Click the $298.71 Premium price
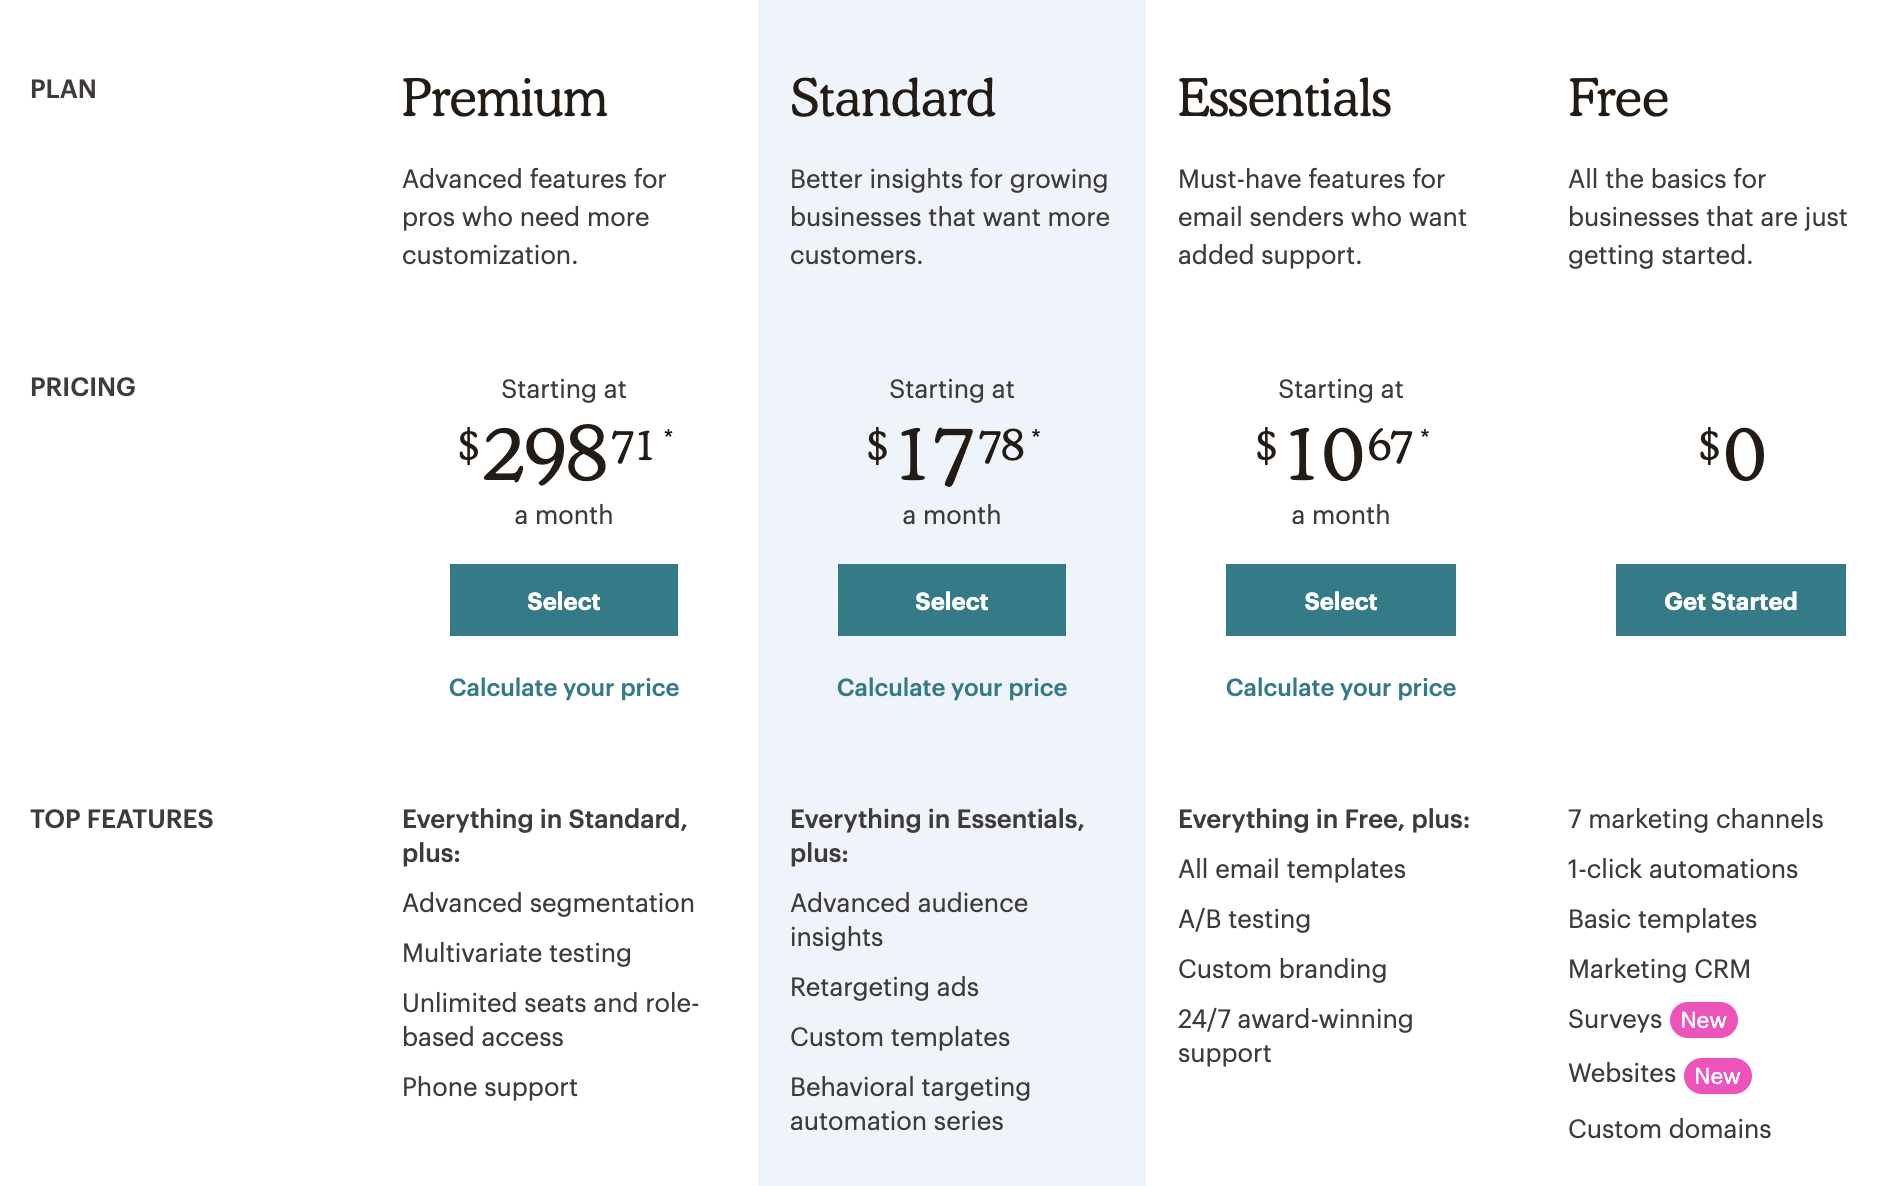Image resolution: width=1904 pixels, height=1186 pixels. 563,453
